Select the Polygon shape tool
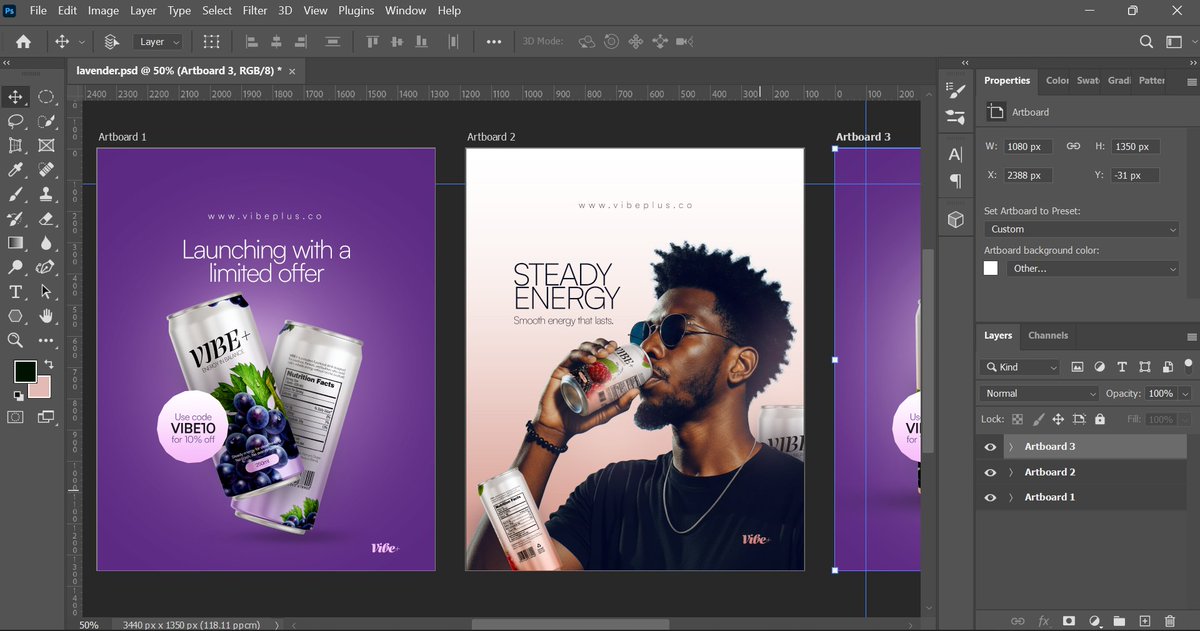 point(16,316)
